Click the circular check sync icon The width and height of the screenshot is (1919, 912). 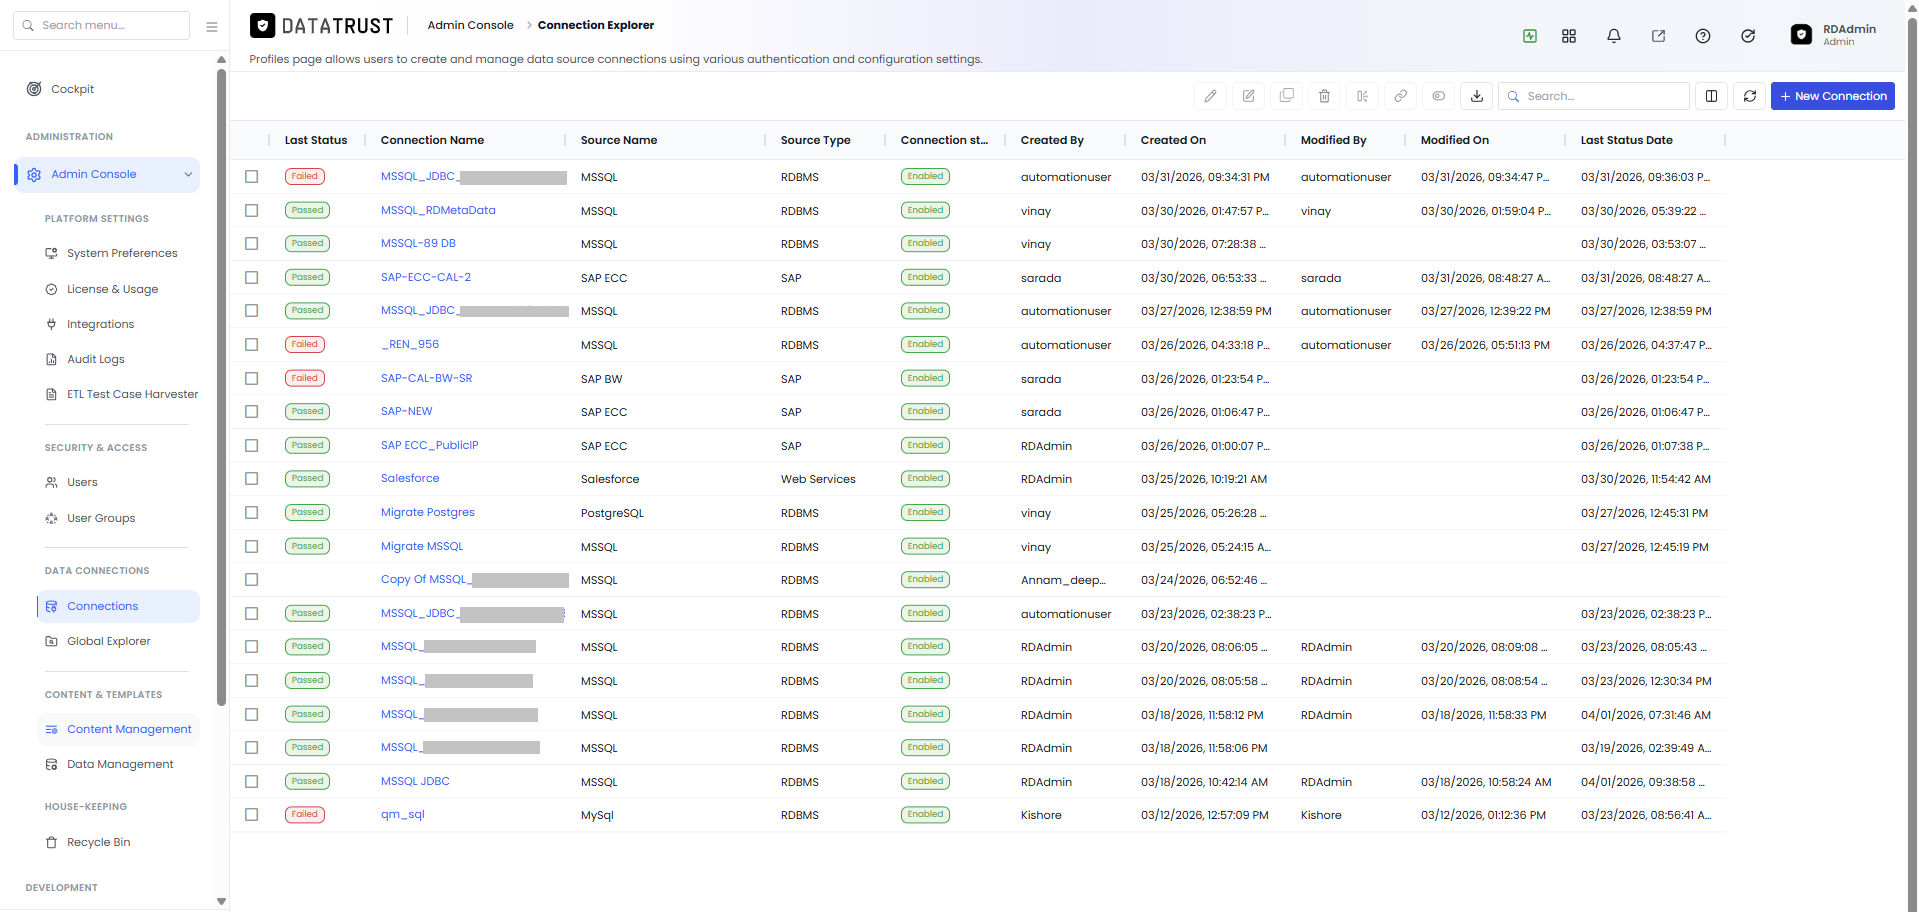point(1747,36)
